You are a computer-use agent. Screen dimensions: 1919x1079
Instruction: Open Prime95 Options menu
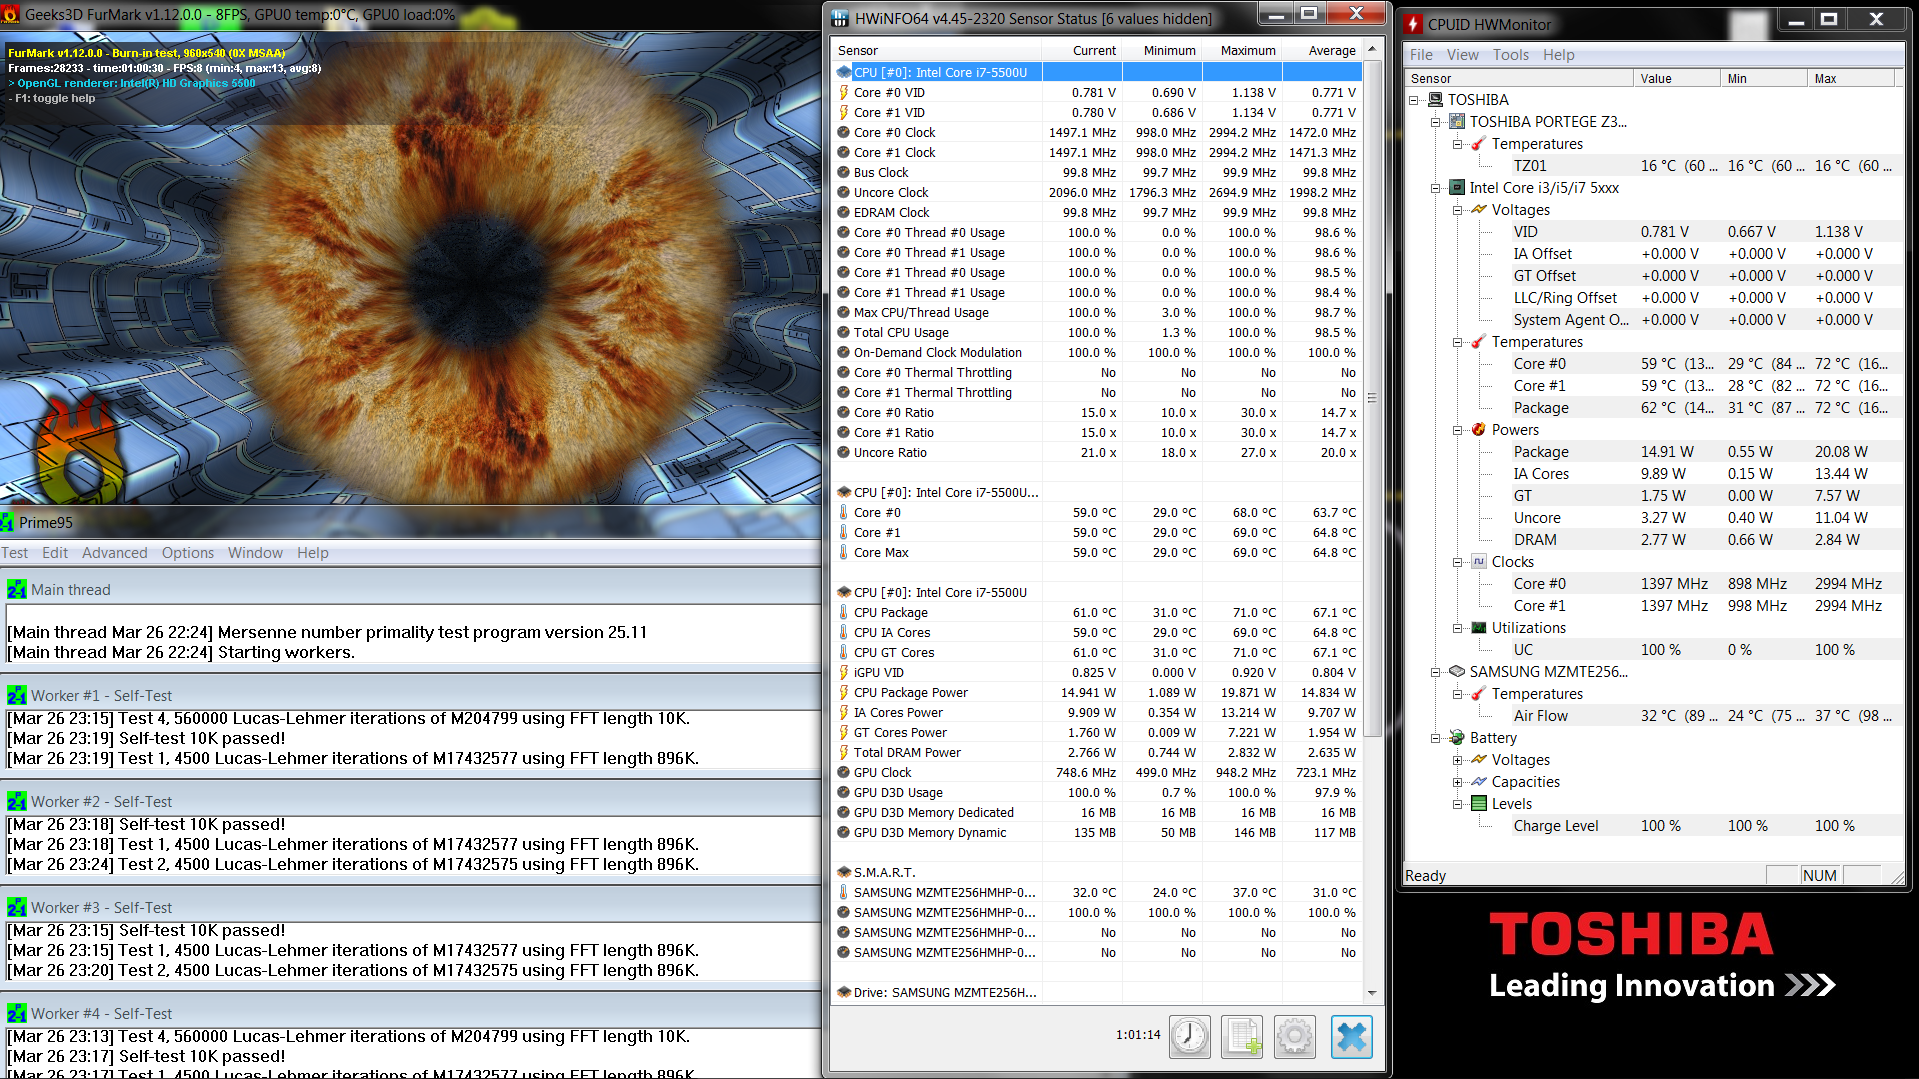(x=188, y=553)
